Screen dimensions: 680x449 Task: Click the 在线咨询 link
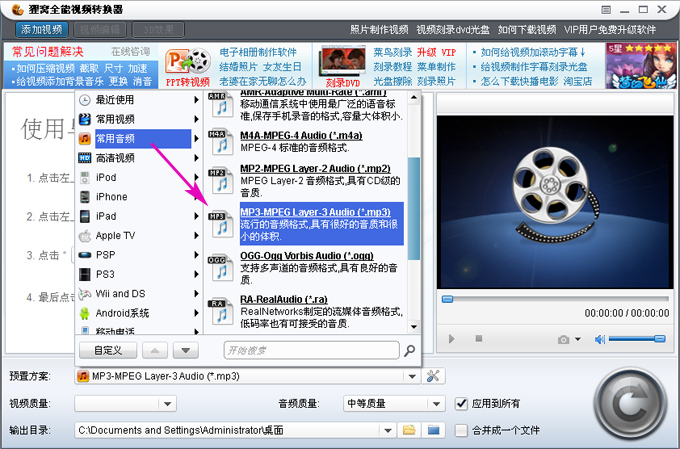(x=130, y=52)
